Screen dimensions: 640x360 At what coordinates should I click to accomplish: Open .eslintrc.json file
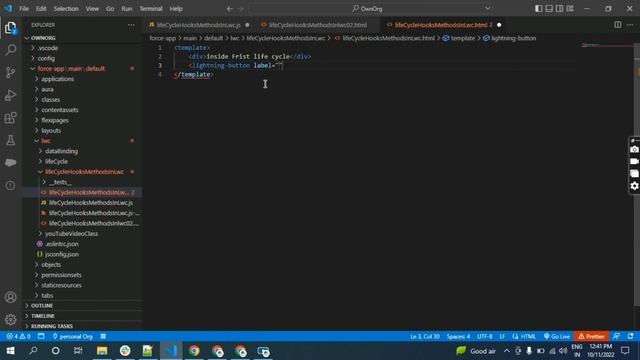[82, 244]
